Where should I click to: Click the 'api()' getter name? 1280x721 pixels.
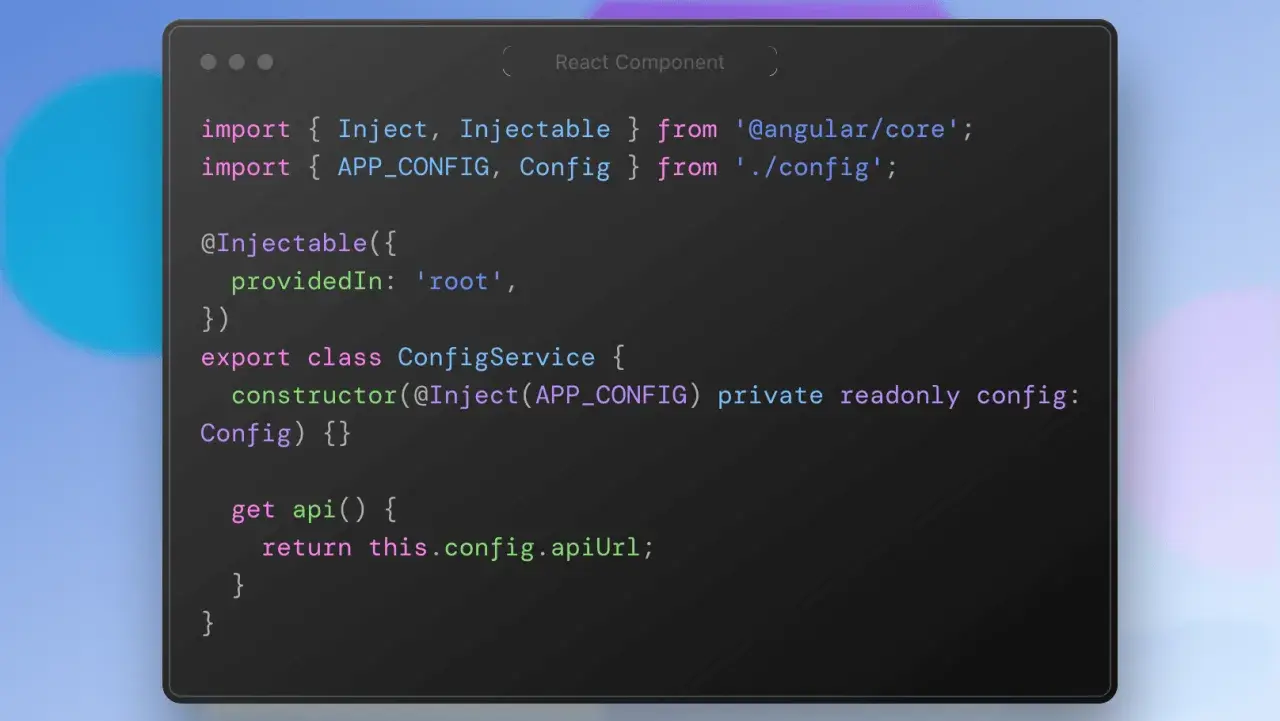click(x=329, y=510)
